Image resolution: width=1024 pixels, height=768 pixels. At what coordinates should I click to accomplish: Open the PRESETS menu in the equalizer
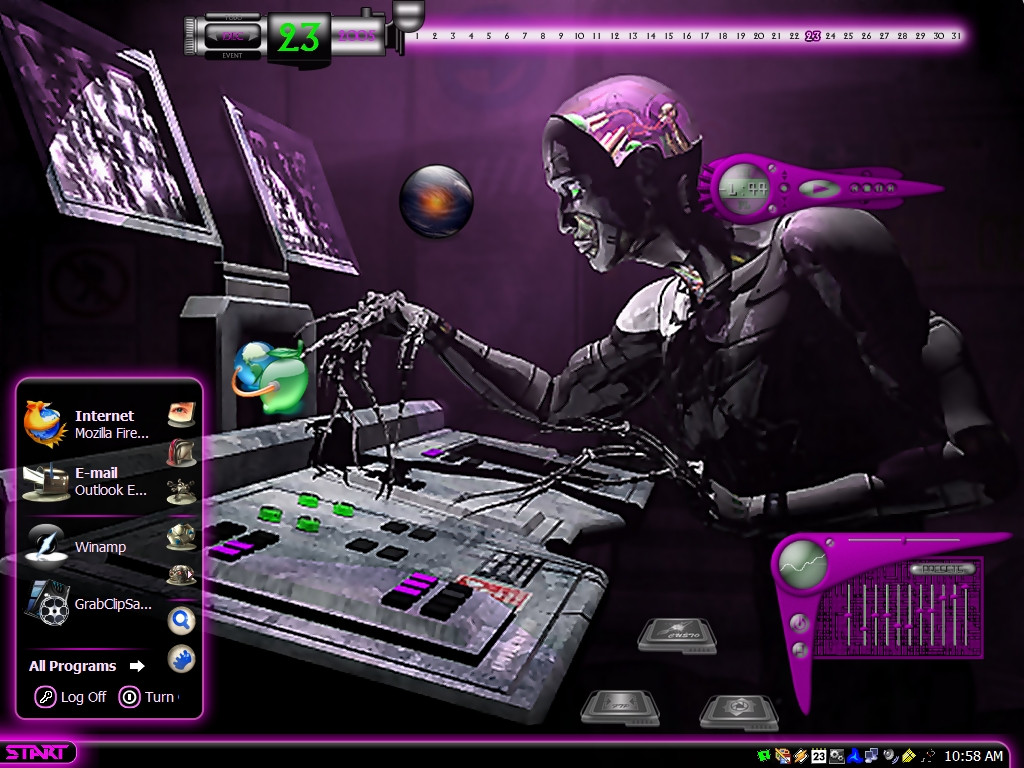[942, 569]
